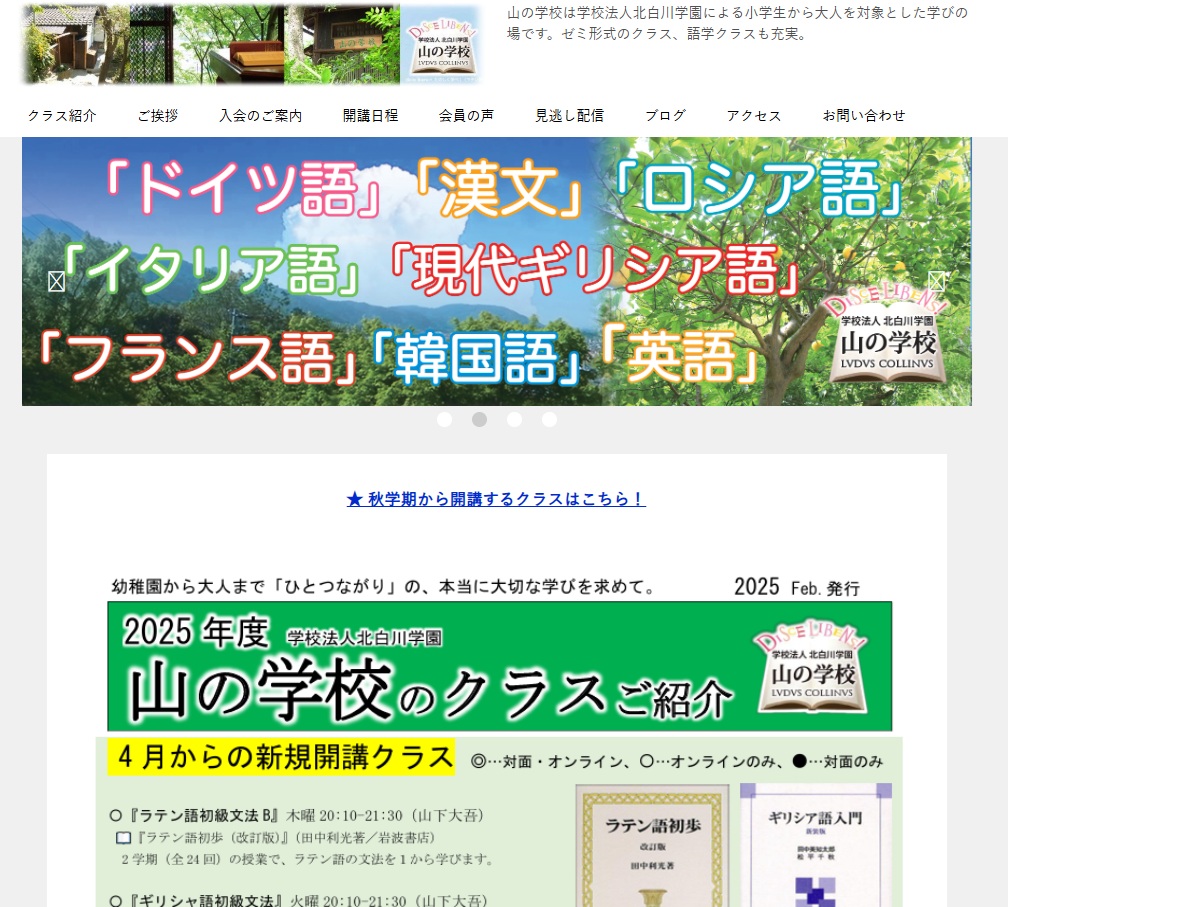Screen dimensions: 1200x907
Task: Open 入会のご案内 in the navigation
Action: point(261,116)
